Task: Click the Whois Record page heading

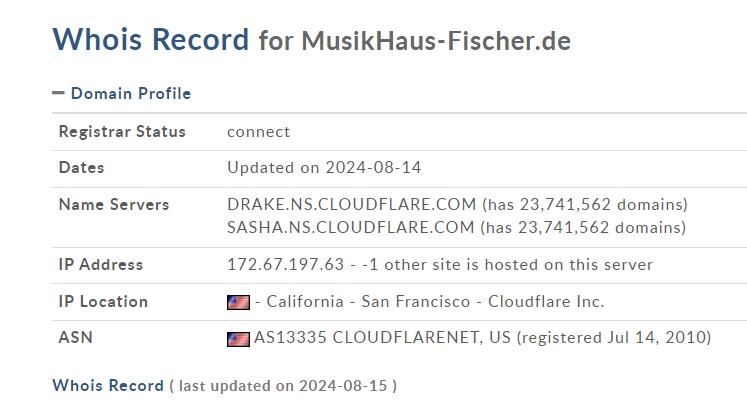Action: (151, 39)
